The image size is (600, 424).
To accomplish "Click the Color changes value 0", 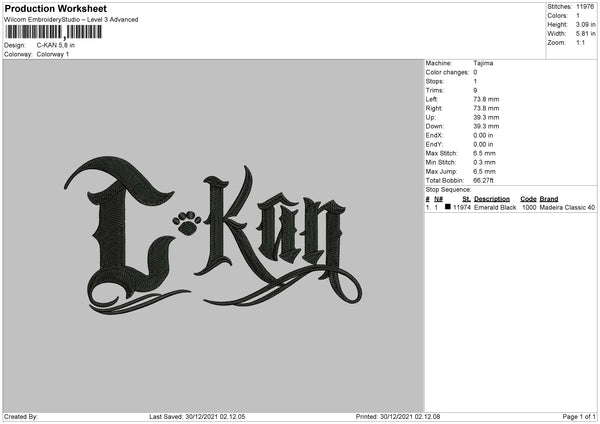I will tap(475, 72).
